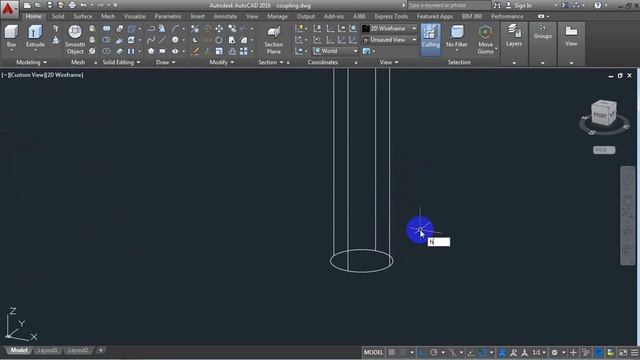Open the Visualize ribbon tab

[135, 16]
